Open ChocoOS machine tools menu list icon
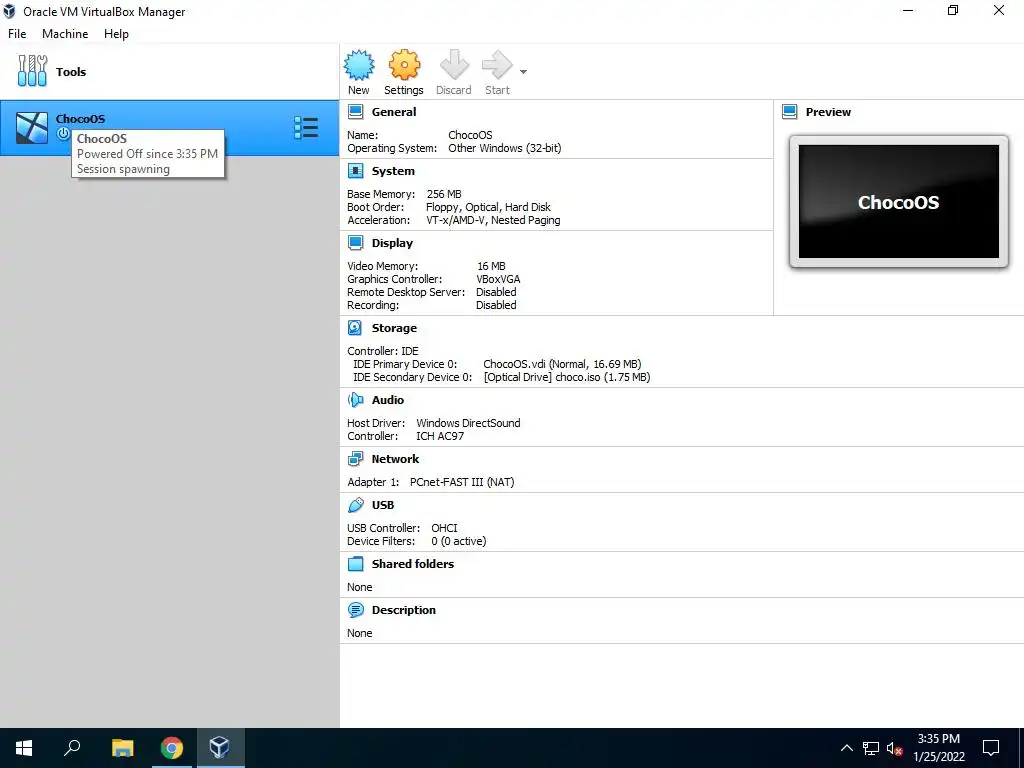Image resolution: width=1024 pixels, height=768 pixels. (306, 127)
